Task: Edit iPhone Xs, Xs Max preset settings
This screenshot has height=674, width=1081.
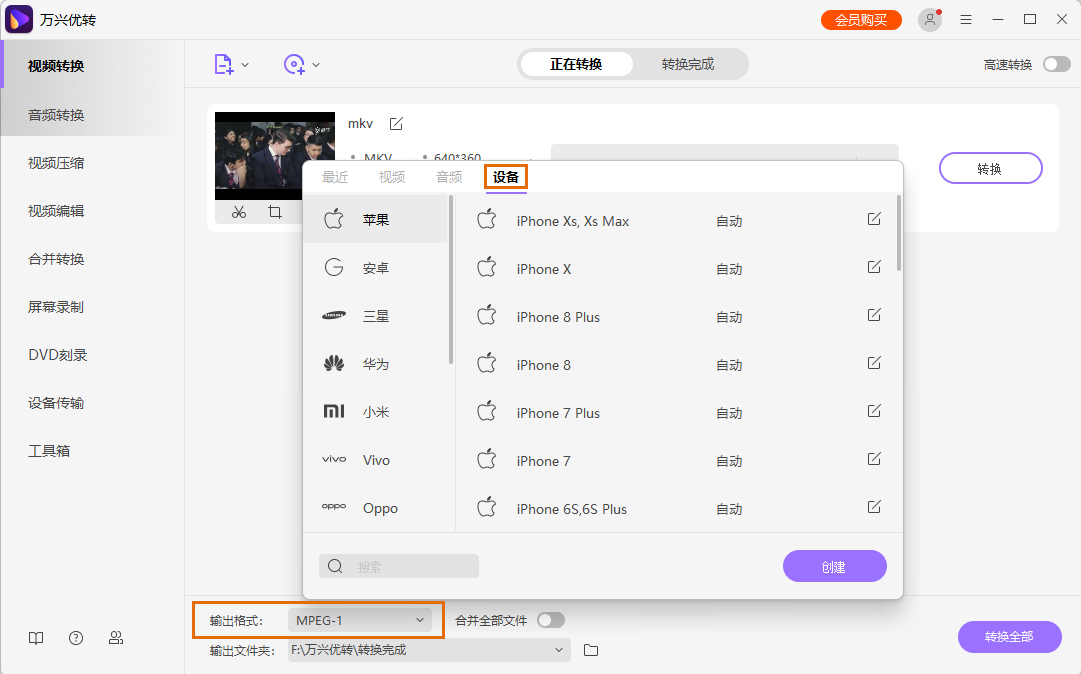Action: click(x=873, y=218)
